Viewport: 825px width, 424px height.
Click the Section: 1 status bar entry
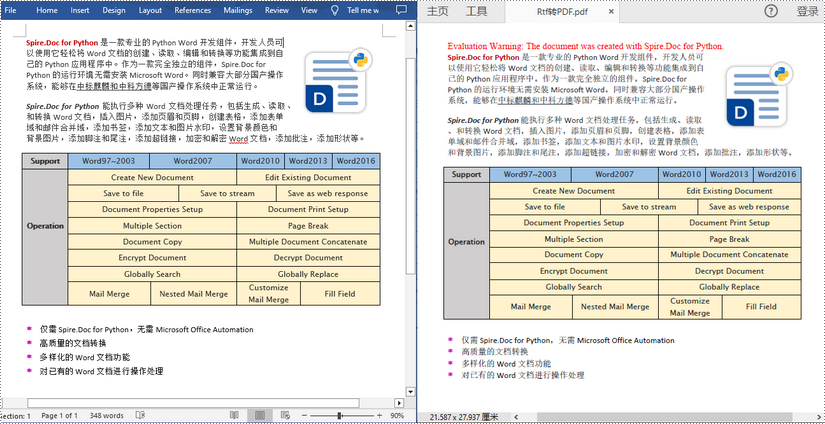(x=16, y=415)
